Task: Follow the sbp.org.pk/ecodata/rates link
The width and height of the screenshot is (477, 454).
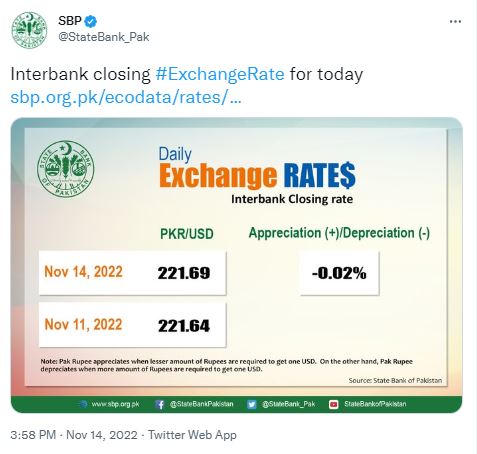Action: point(126,97)
